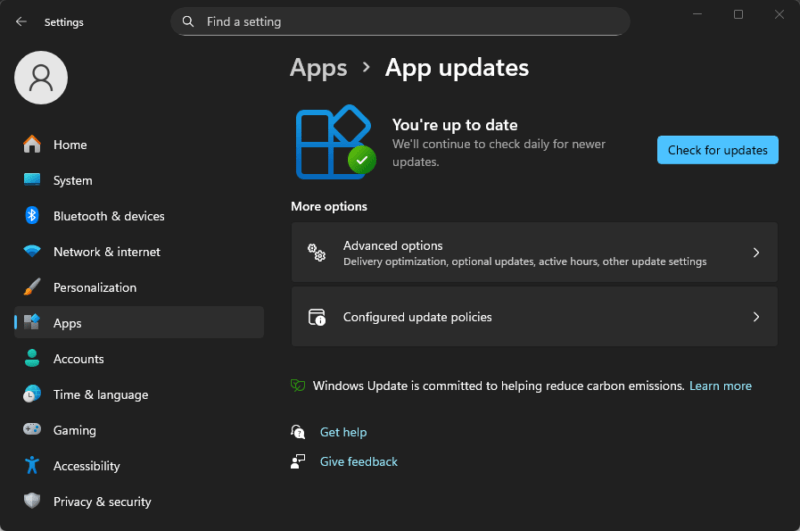Click the Get help icon
This screenshot has height=531, width=800.
[x=298, y=432]
